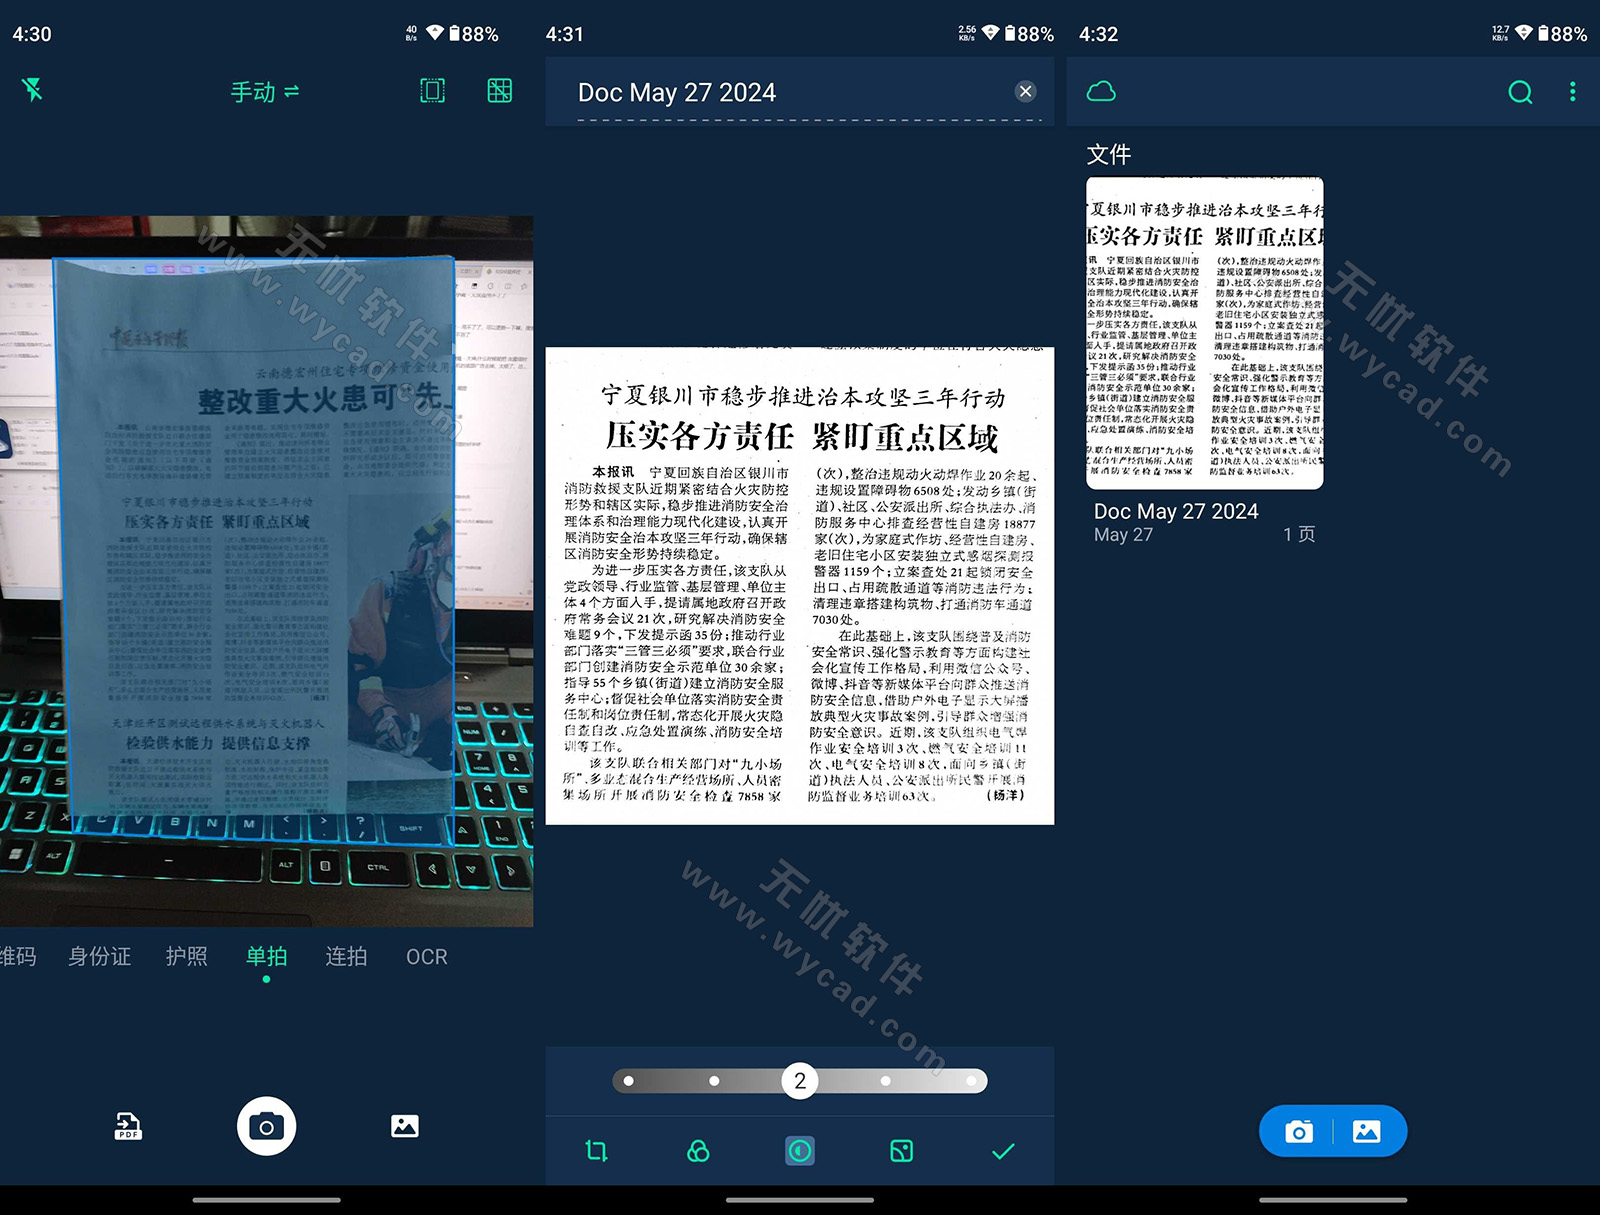Tap the grid overlay icon in the camera toolbar
The image size is (1600, 1215).
tap(499, 91)
